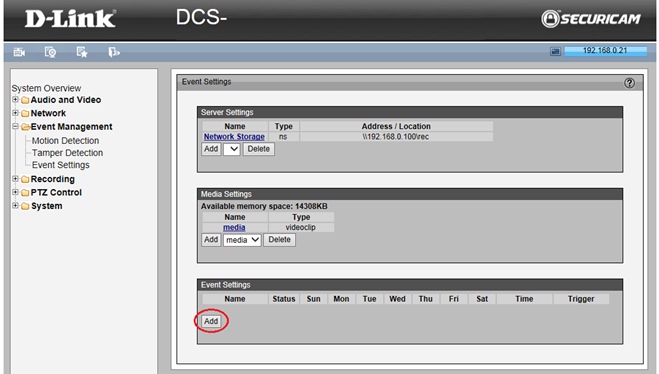The height and width of the screenshot is (374, 659).
Task: Click the starred page toolbar icon
Action: pos(82,52)
